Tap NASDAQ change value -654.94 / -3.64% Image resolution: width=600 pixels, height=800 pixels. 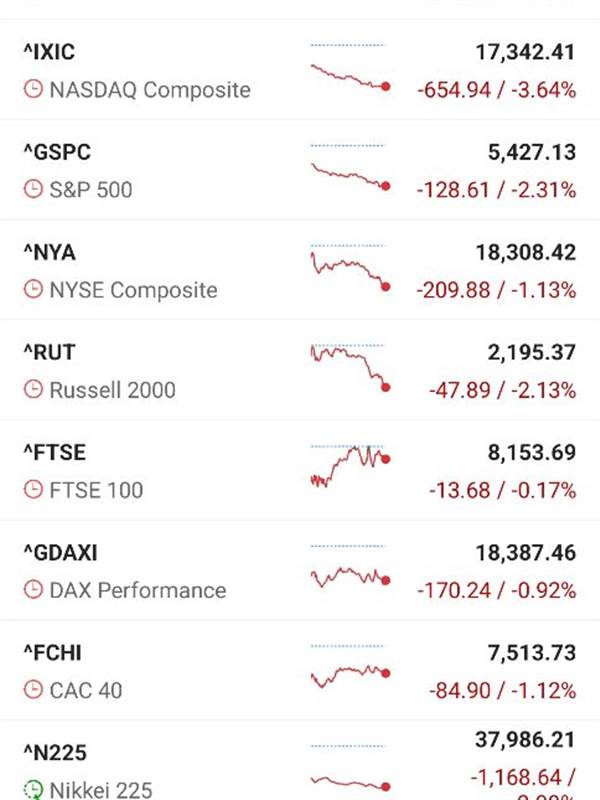point(496,90)
